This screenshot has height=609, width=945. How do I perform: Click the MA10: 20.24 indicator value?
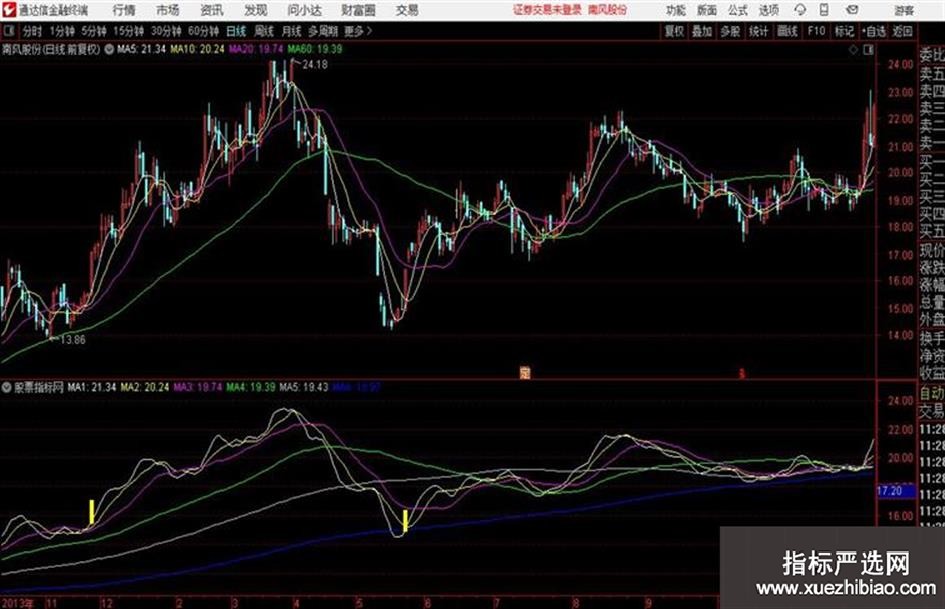tap(197, 49)
